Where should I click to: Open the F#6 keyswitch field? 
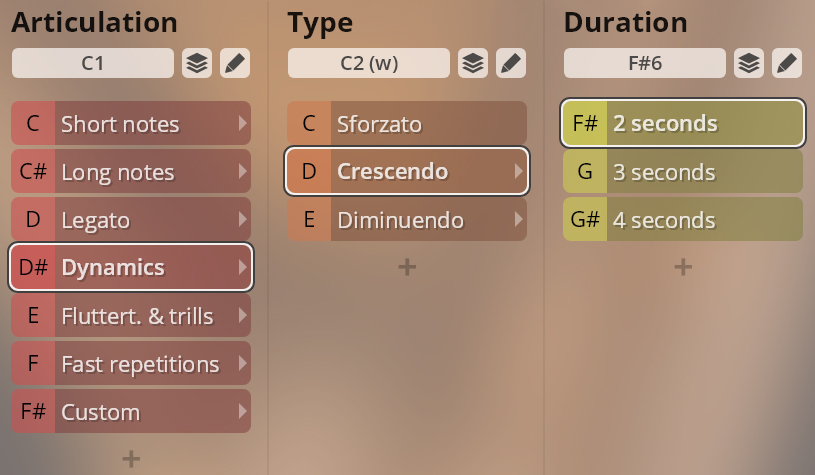point(645,63)
